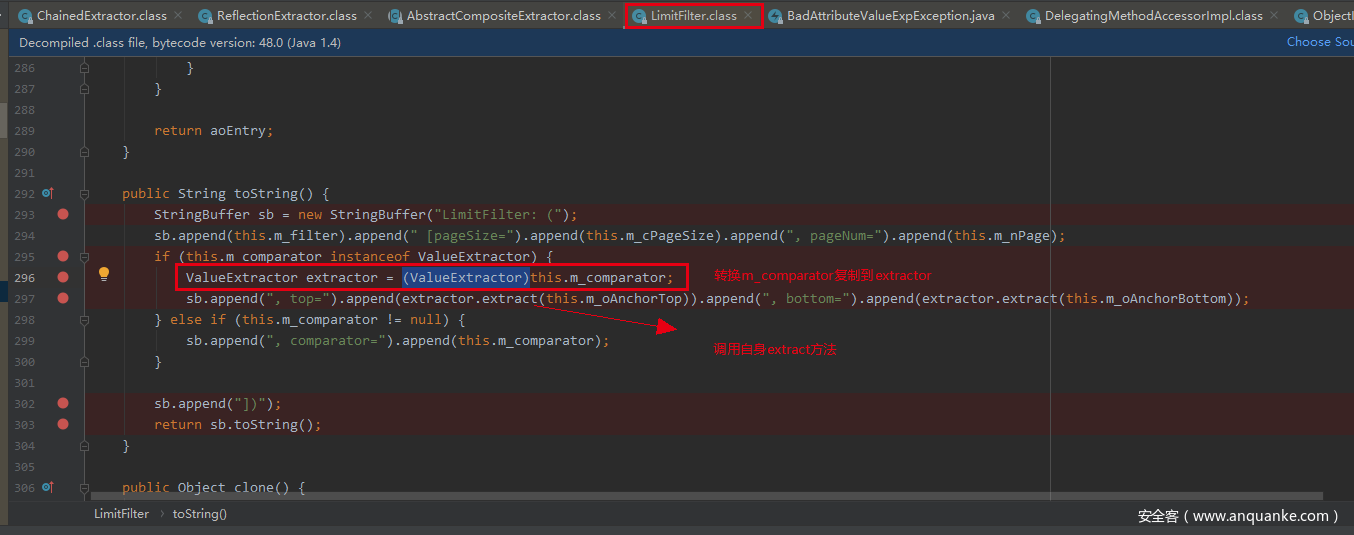Image resolution: width=1354 pixels, height=535 pixels.
Task: Toggle the breakpoint on line 296
Action: coord(63,277)
